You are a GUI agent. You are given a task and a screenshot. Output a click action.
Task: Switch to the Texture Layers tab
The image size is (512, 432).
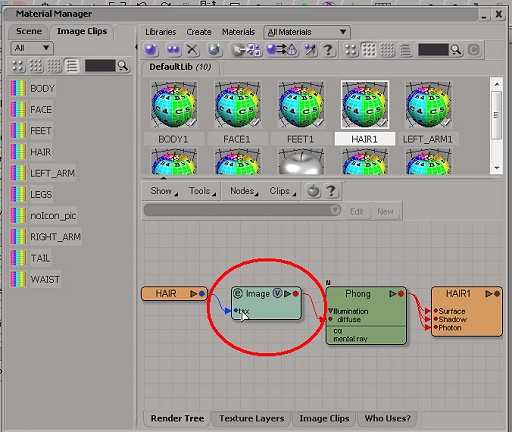pyautogui.click(x=252, y=418)
